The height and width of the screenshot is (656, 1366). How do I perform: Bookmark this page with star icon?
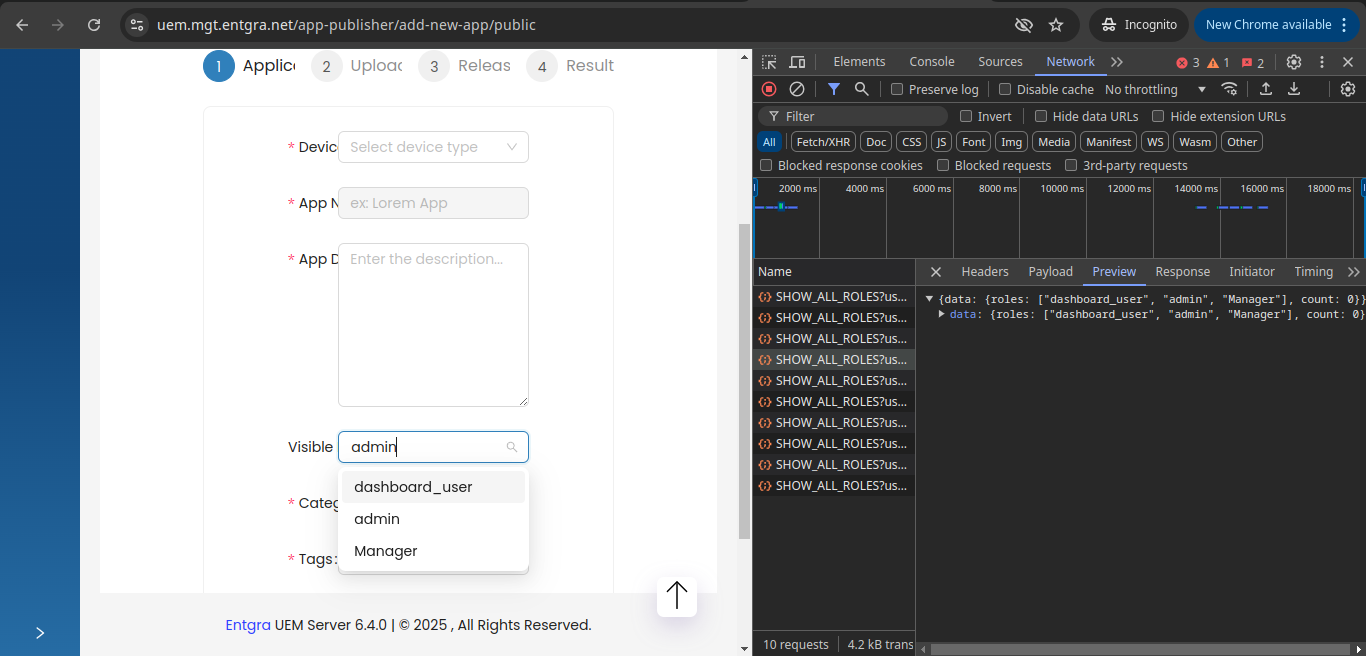1056,25
